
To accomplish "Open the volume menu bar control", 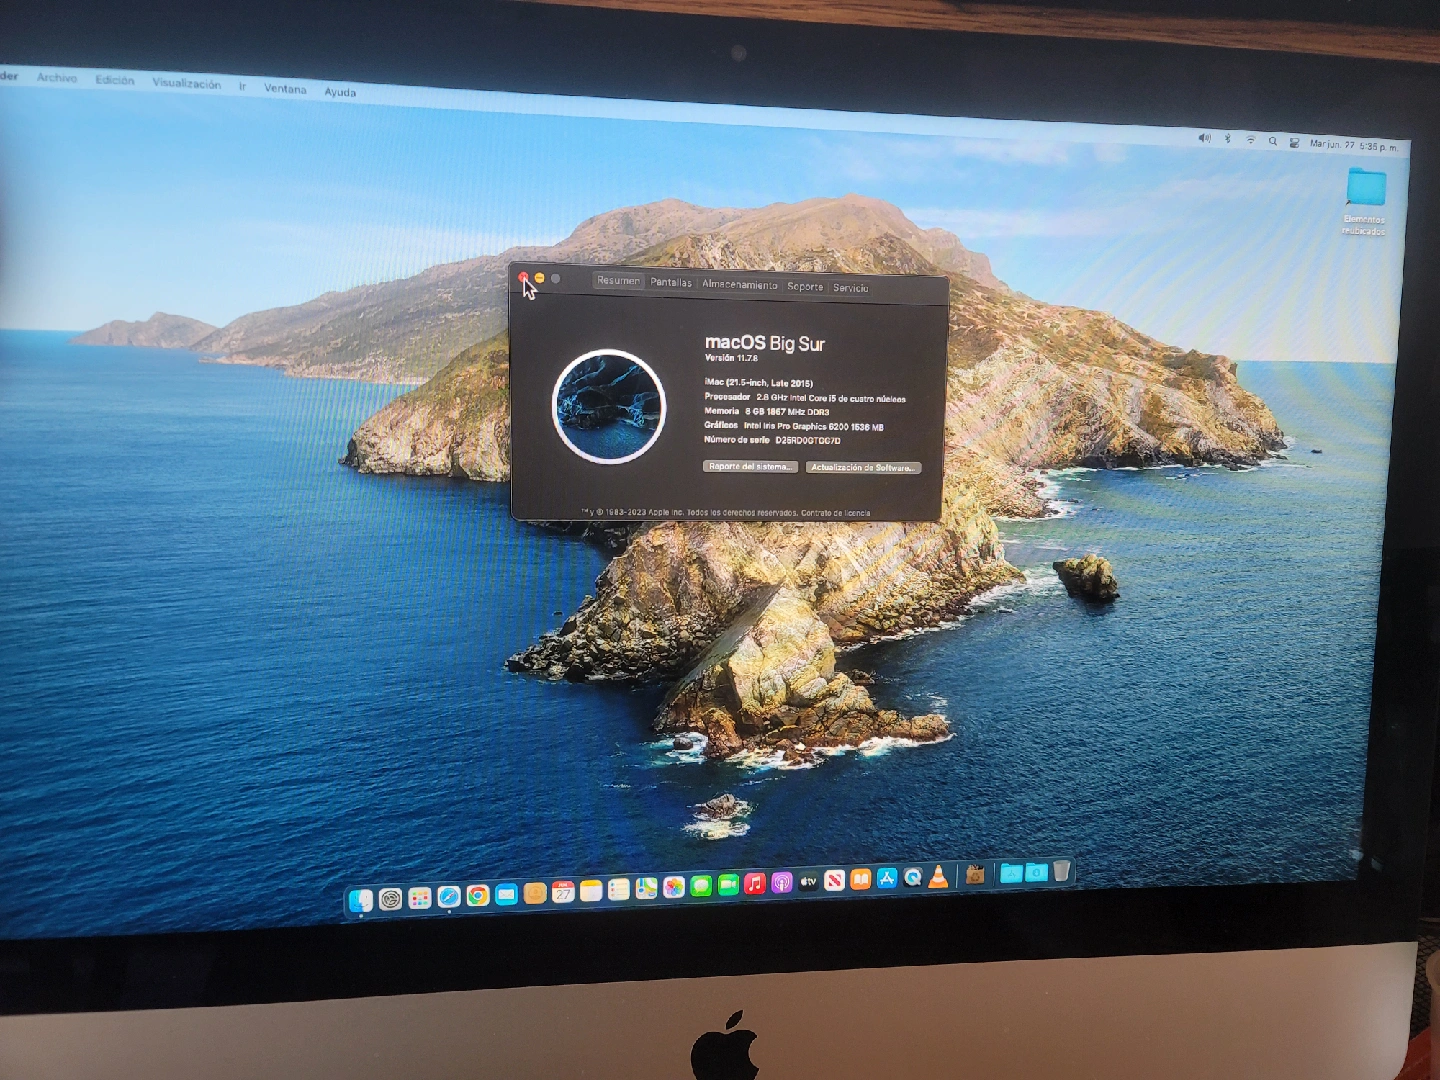I will [1204, 138].
